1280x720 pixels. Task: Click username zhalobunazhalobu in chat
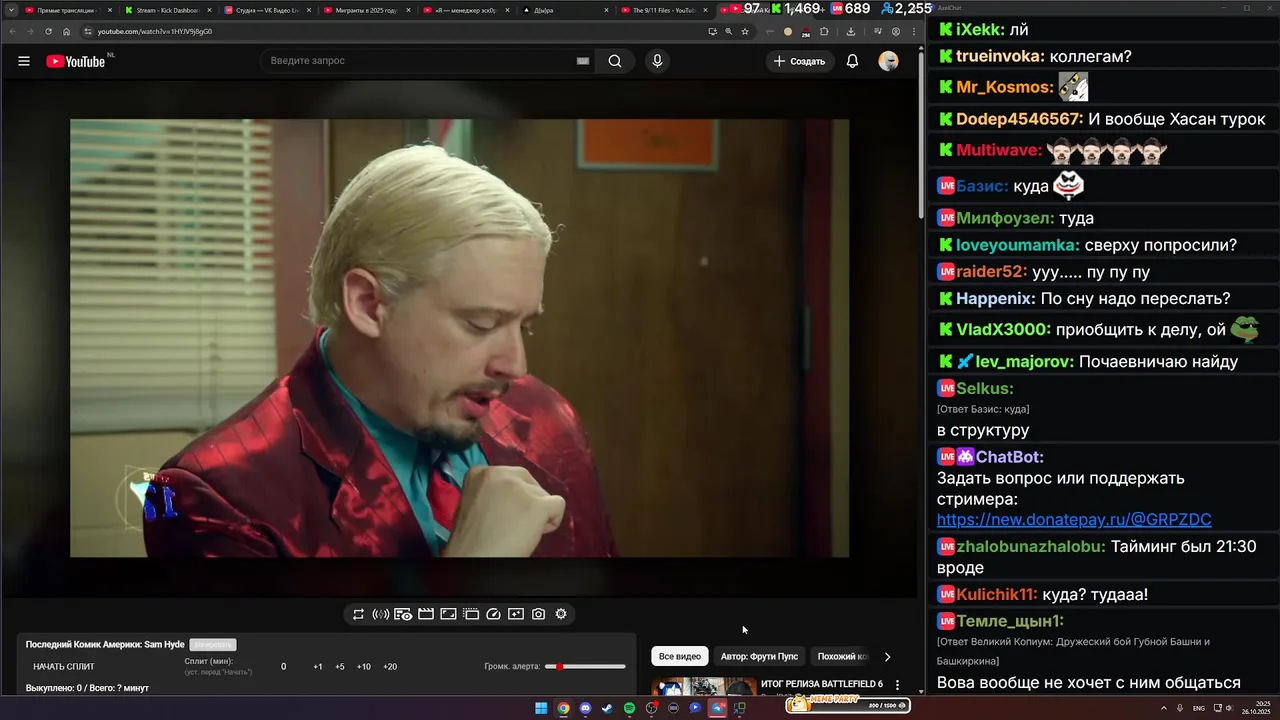[1030, 547]
